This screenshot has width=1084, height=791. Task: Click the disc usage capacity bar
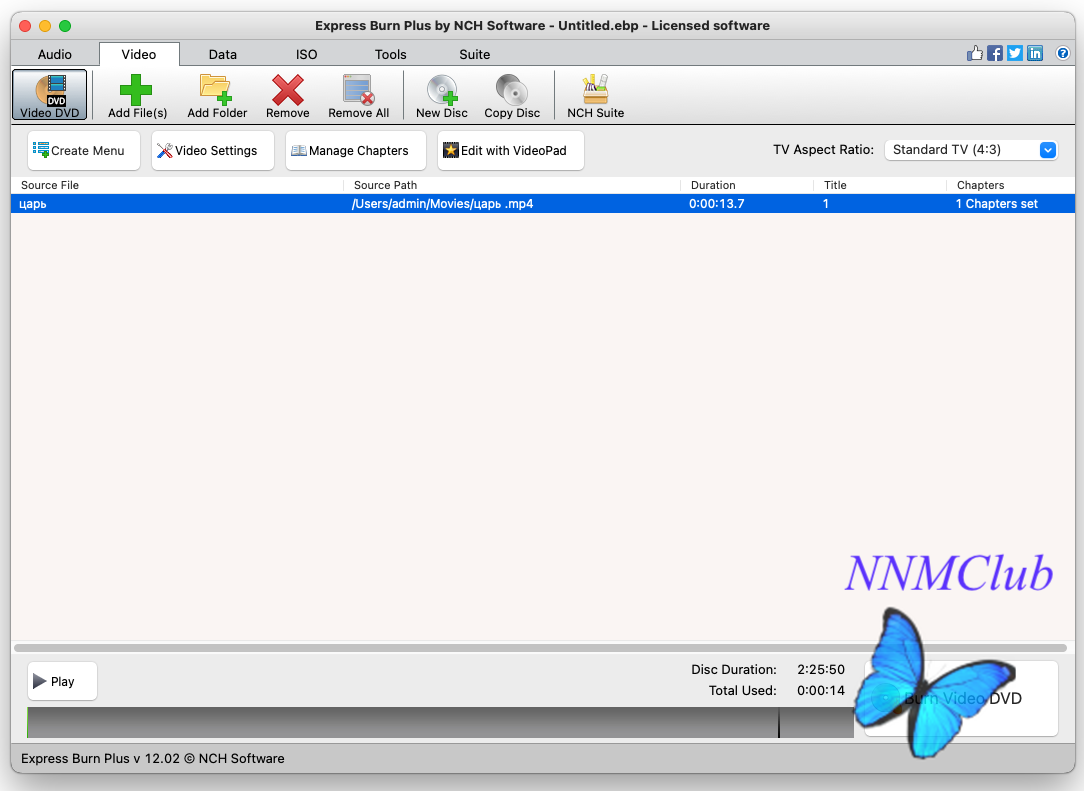point(440,723)
